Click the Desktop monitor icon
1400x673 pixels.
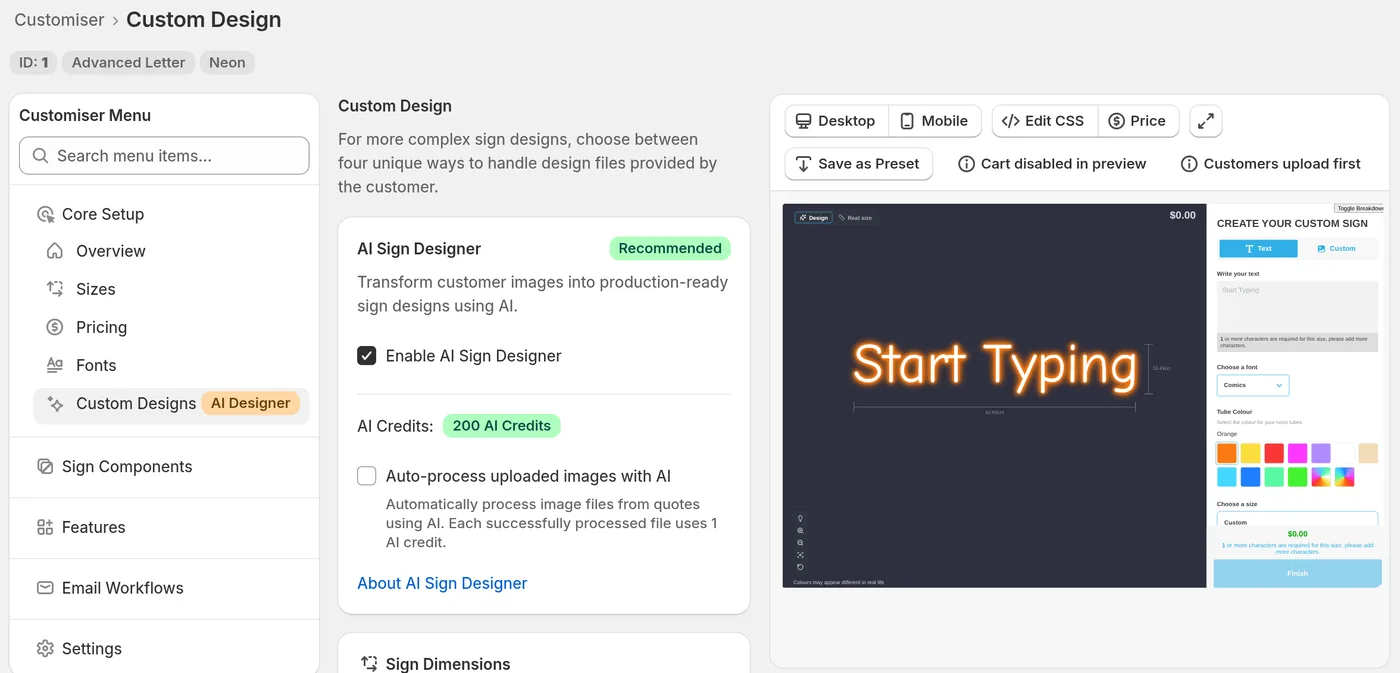coord(803,121)
